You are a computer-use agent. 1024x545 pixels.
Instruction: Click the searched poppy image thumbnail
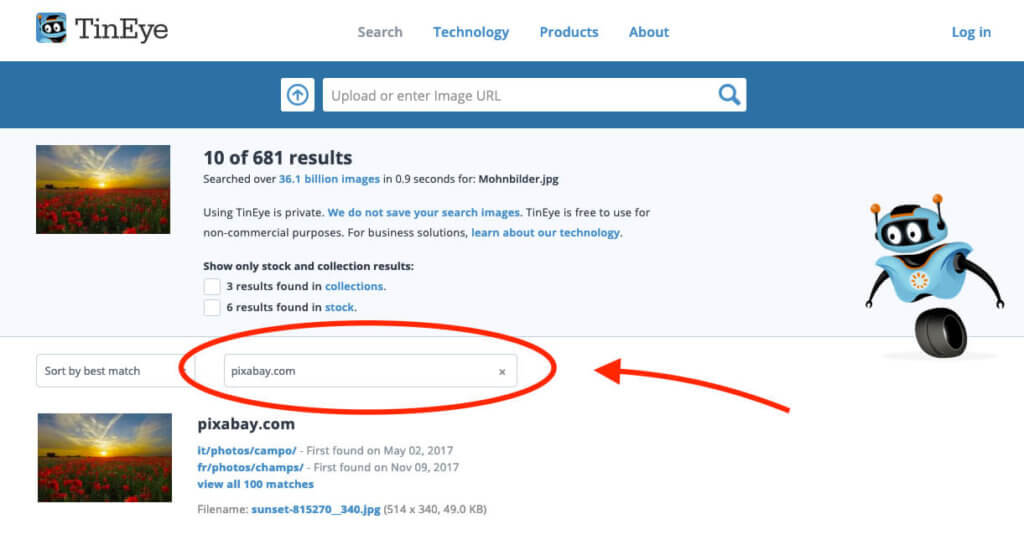tap(103, 189)
